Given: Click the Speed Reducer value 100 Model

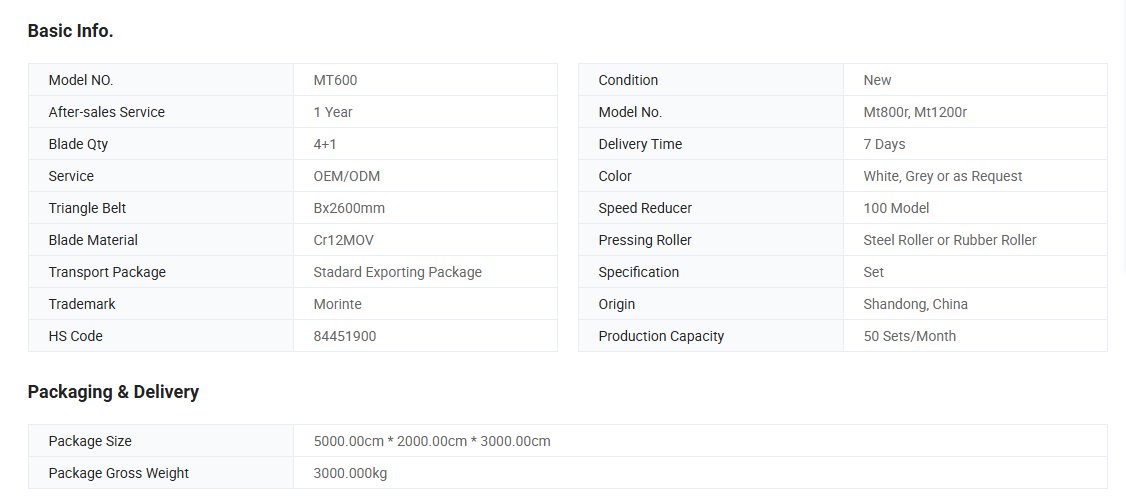Looking at the screenshot, I should pyautogui.click(x=896, y=208).
